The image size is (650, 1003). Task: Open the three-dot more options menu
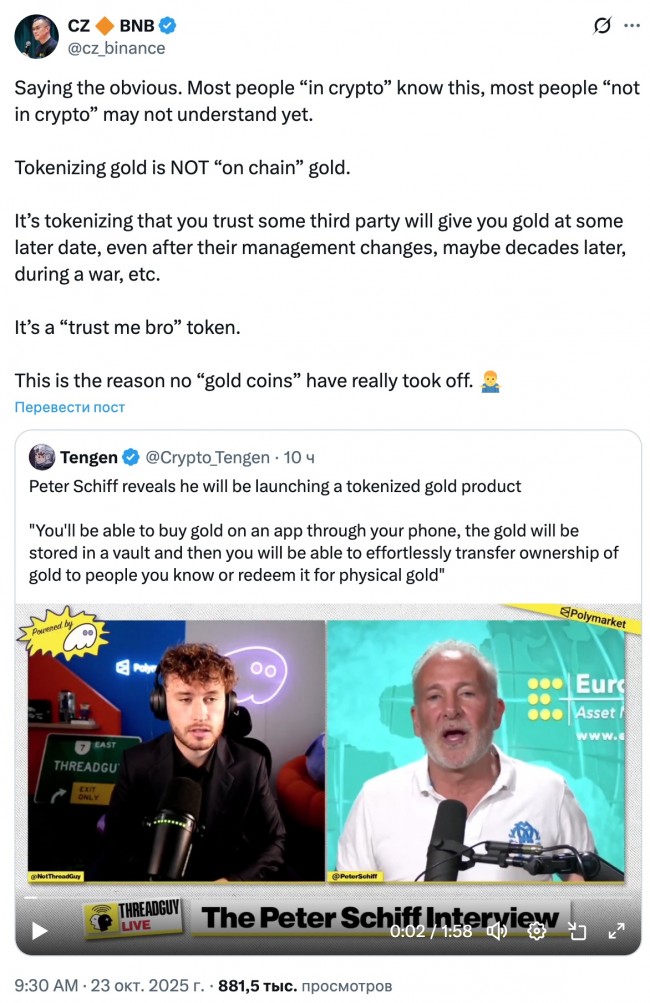point(631,26)
